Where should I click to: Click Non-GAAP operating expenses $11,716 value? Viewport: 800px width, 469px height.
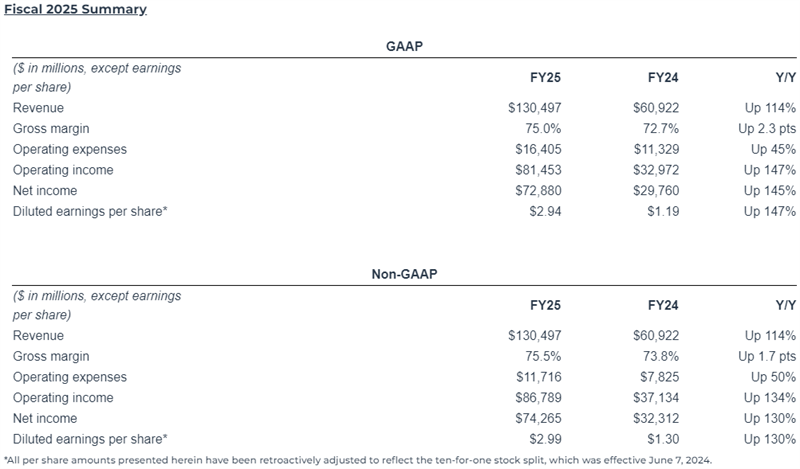tap(539, 377)
